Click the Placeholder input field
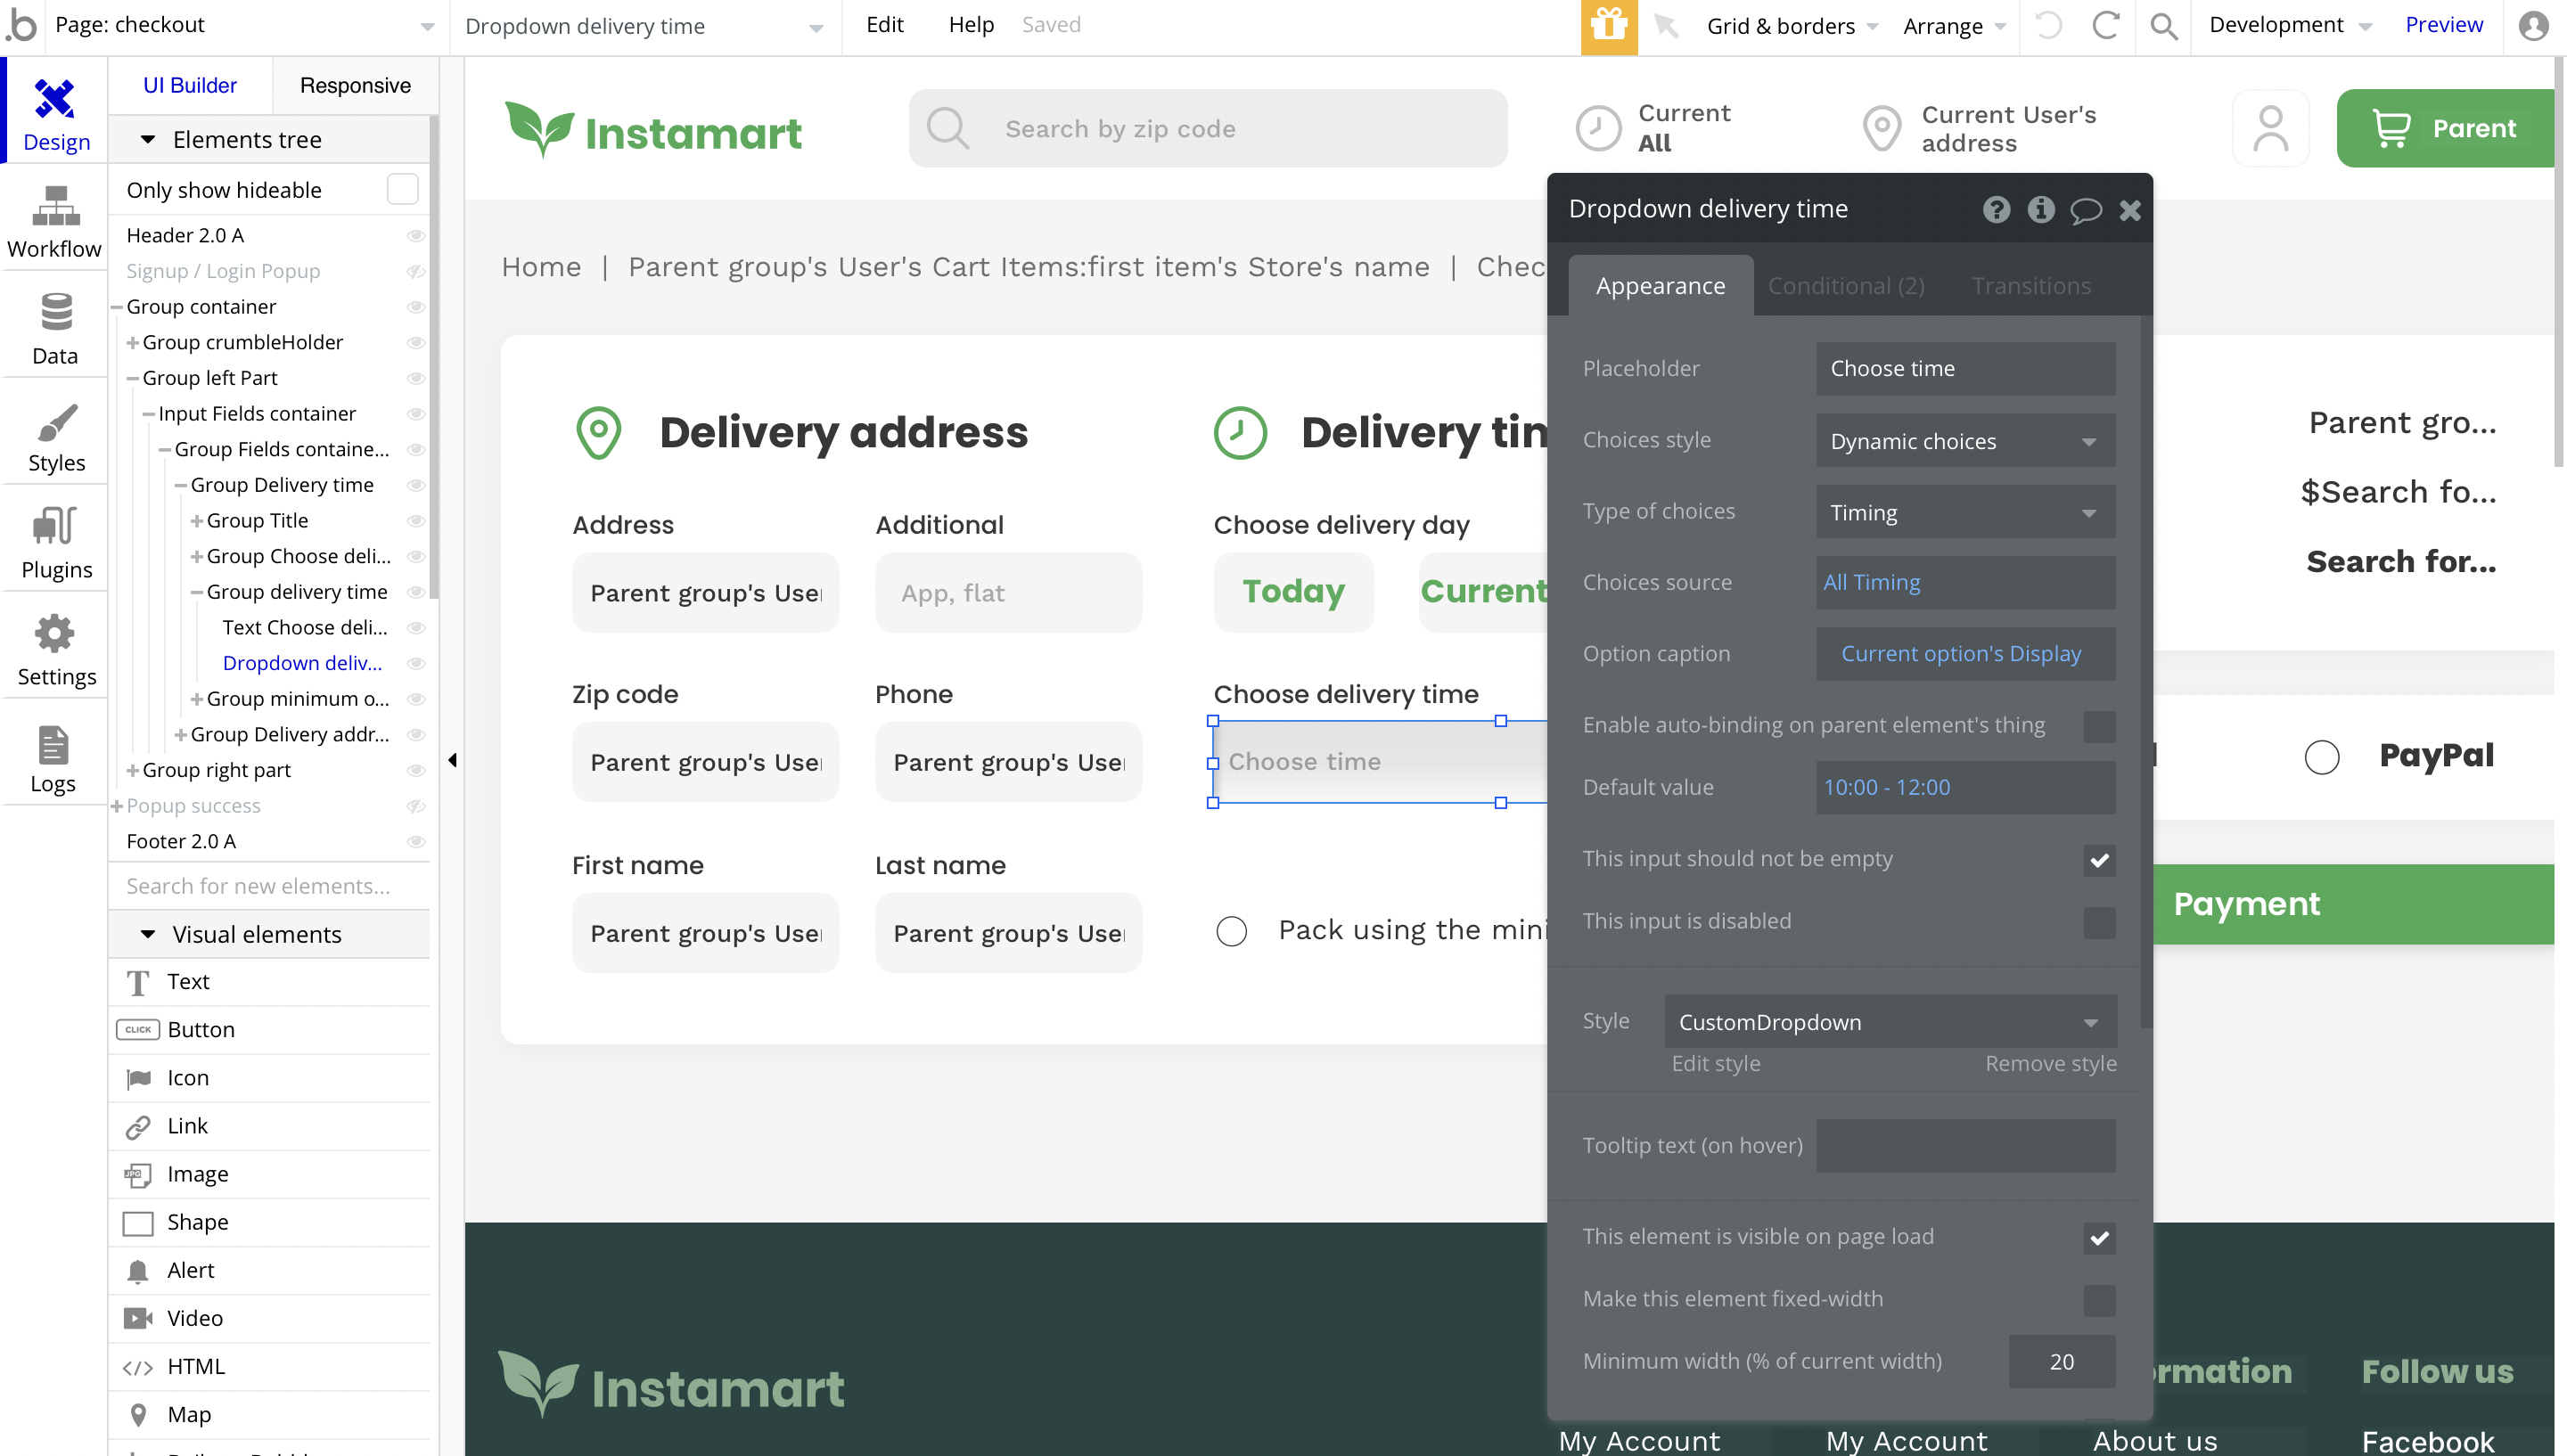 pos(1964,368)
